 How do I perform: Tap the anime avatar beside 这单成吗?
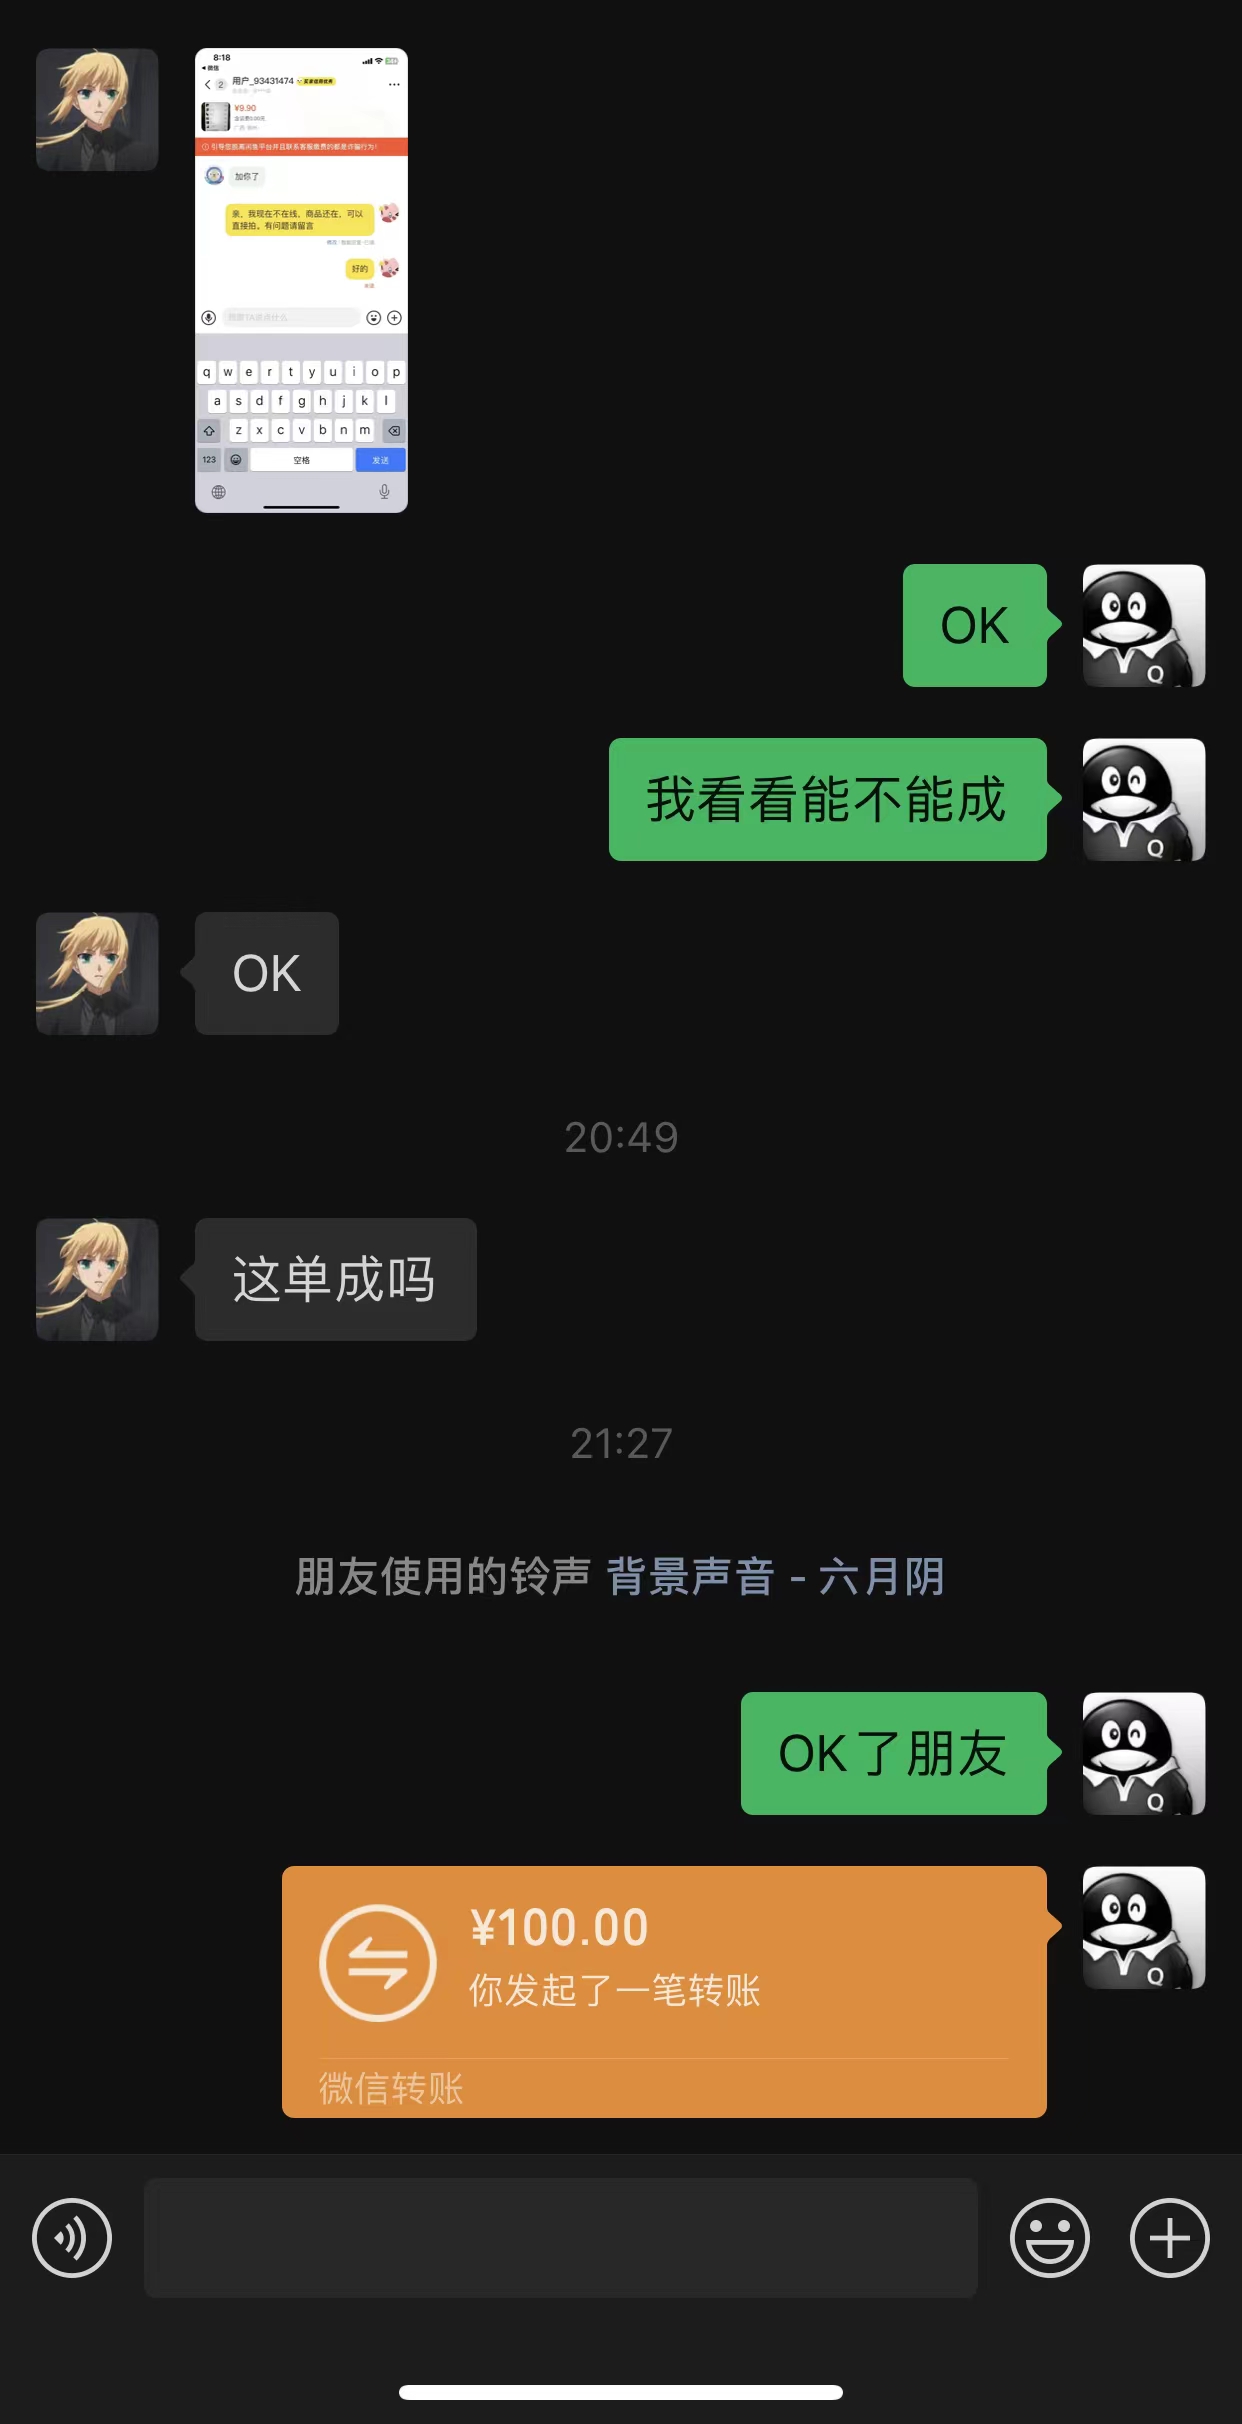coord(97,1279)
